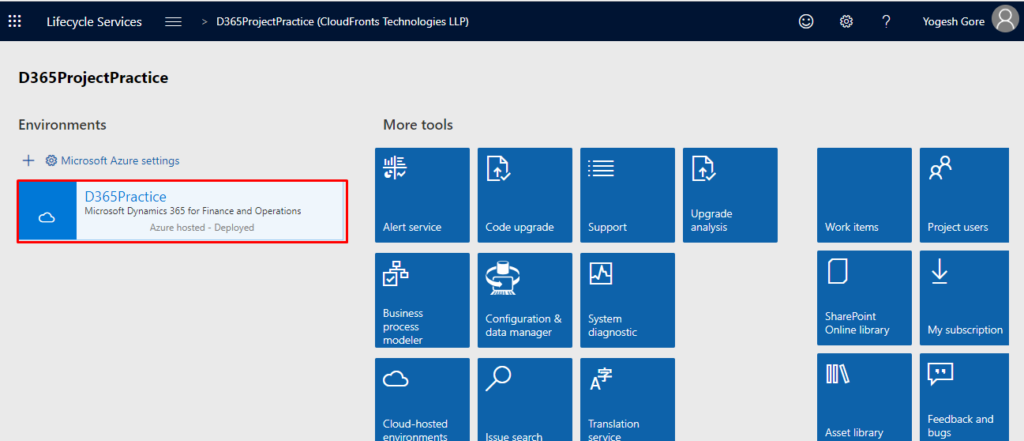
Task: Click D365ProjectPractice breadcrumb in header
Action: pos(343,22)
